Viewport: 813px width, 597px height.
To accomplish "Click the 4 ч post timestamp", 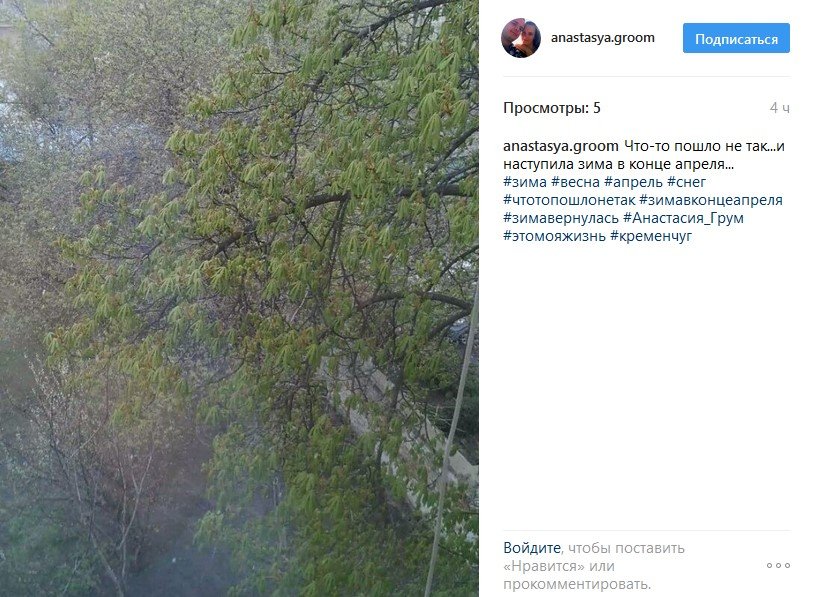I will [780, 108].
